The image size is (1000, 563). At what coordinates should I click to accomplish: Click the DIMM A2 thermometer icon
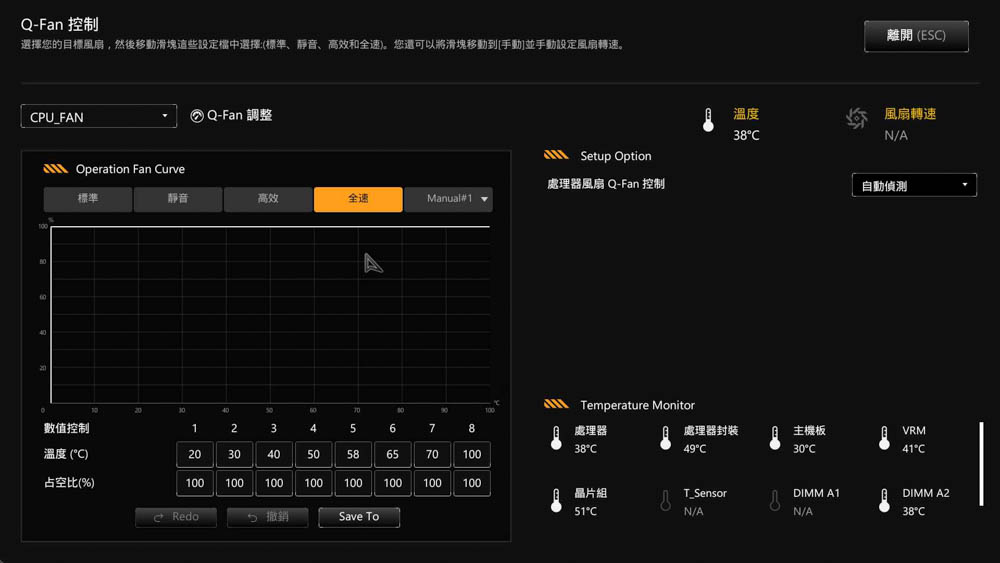pos(884,501)
